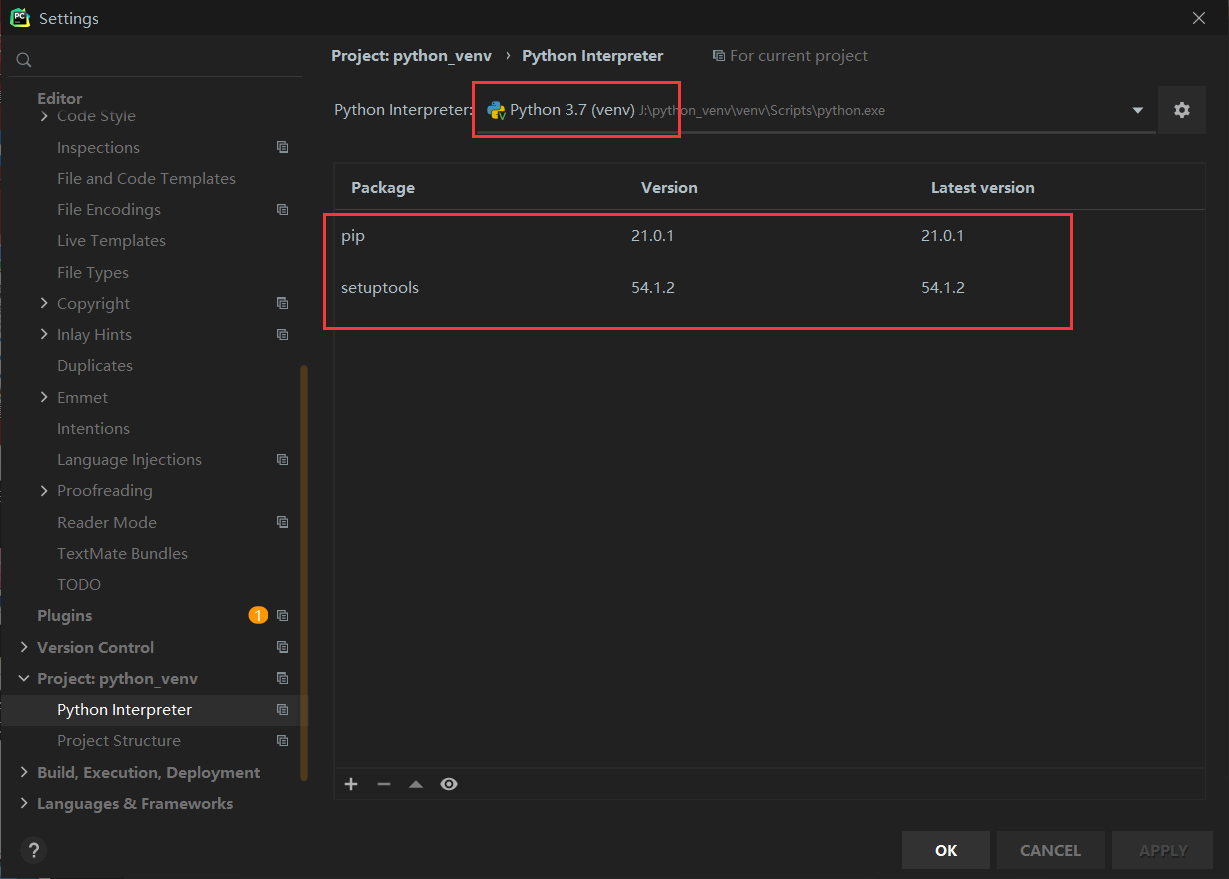Image resolution: width=1229 pixels, height=879 pixels.
Task: Open Inspections settings page
Action: 98,147
